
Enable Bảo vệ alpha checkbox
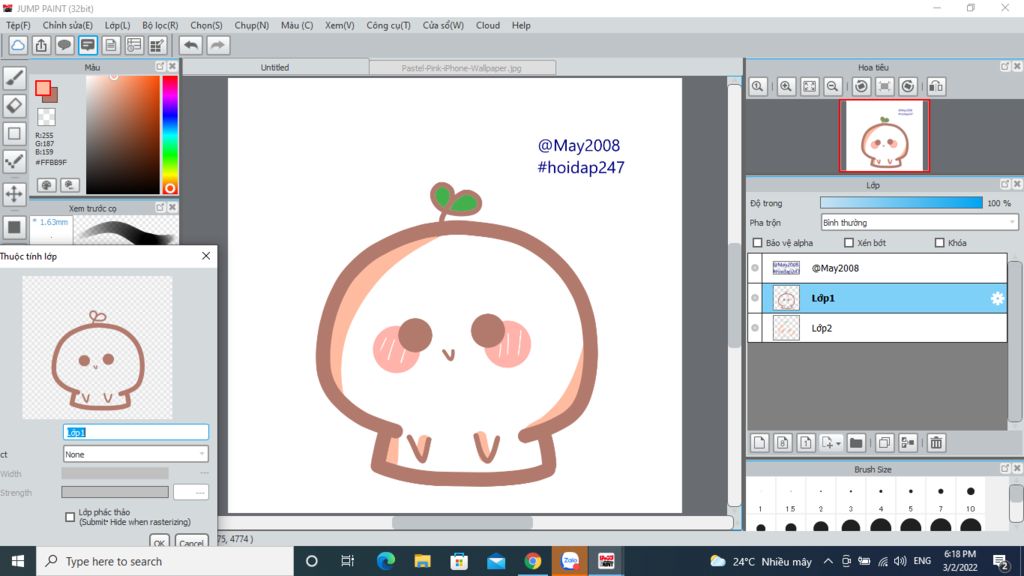758,243
